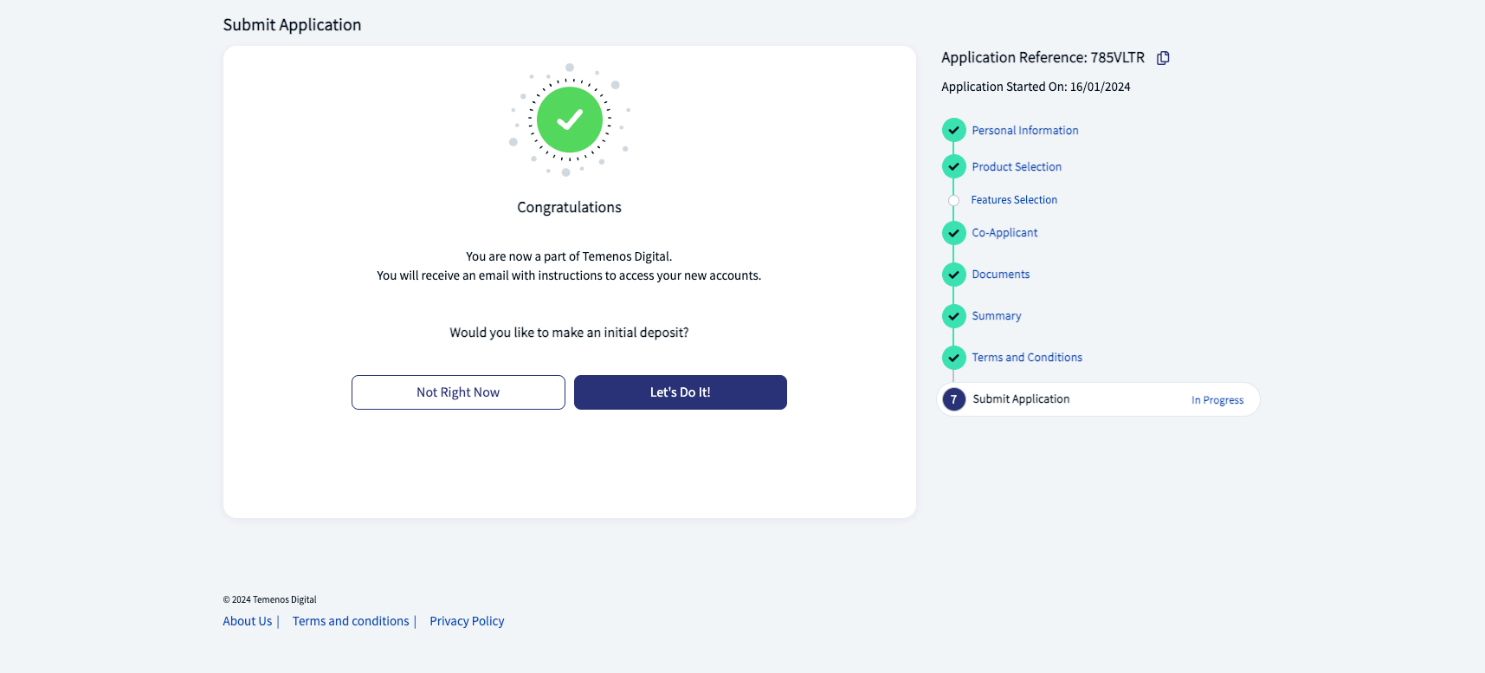The height and width of the screenshot is (673, 1485).
Task: Click the Terms and Conditions step checkmark
Action: point(953,358)
